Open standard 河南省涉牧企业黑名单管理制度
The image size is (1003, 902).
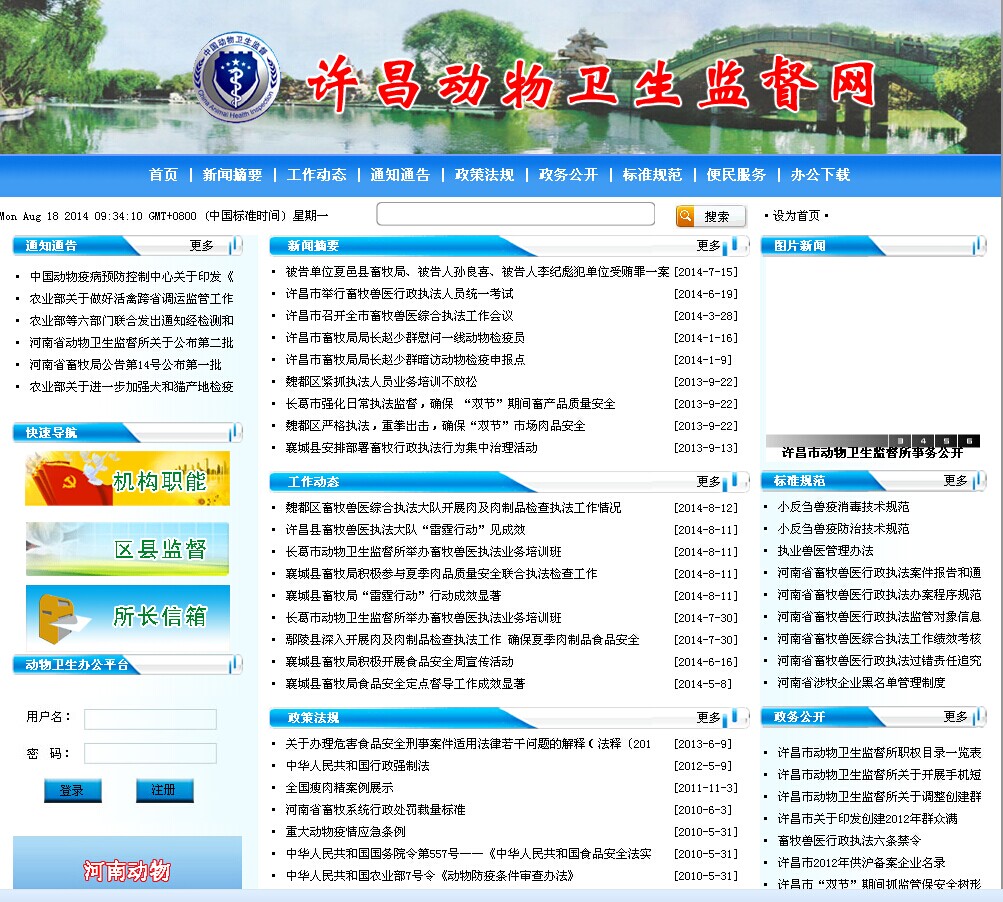pos(861,683)
